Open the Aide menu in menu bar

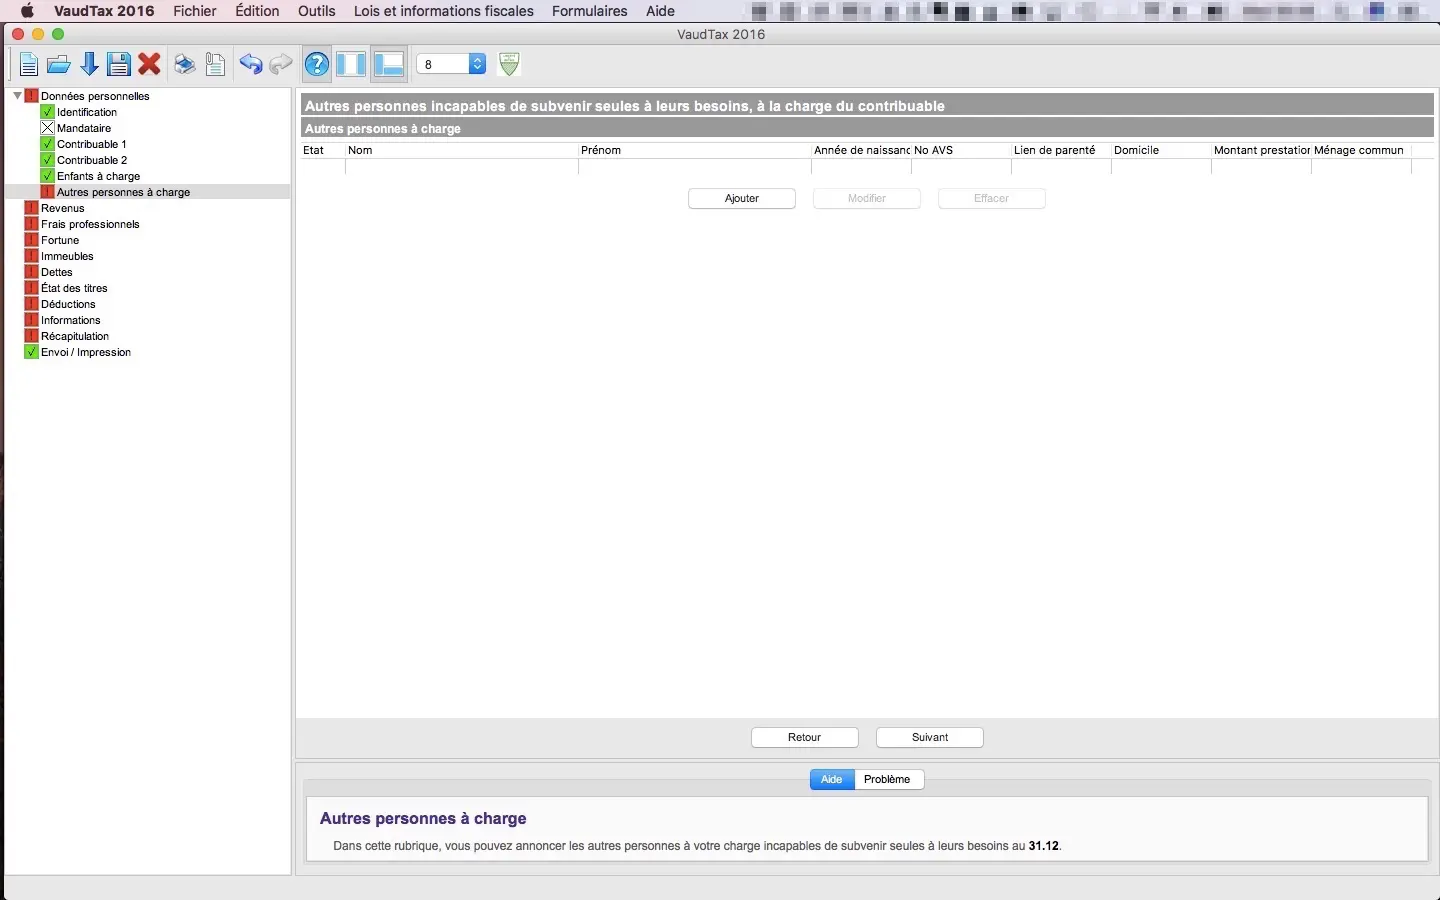[x=660, y=11]
